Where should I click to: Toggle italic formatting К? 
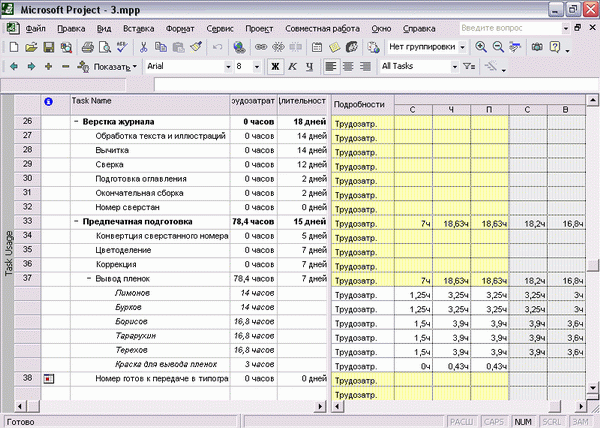(292, 67)
